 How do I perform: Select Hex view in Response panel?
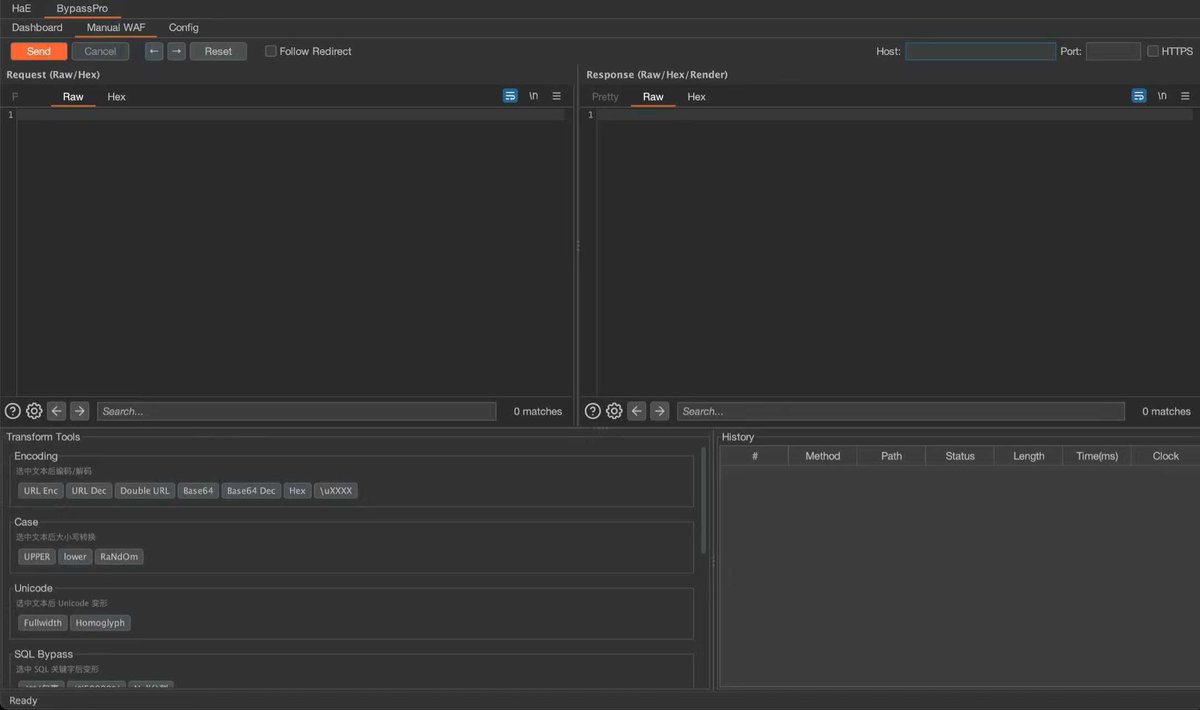point(697,97)
